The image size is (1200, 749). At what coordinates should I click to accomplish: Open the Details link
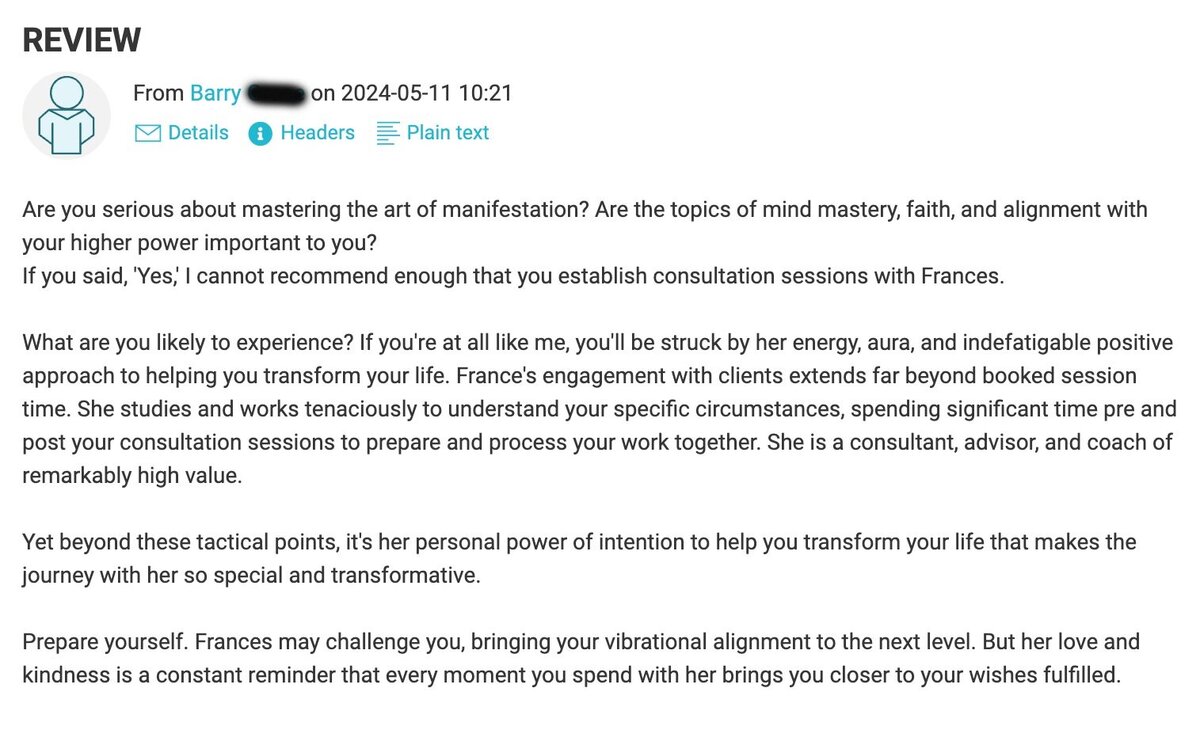tap(198, 133)
